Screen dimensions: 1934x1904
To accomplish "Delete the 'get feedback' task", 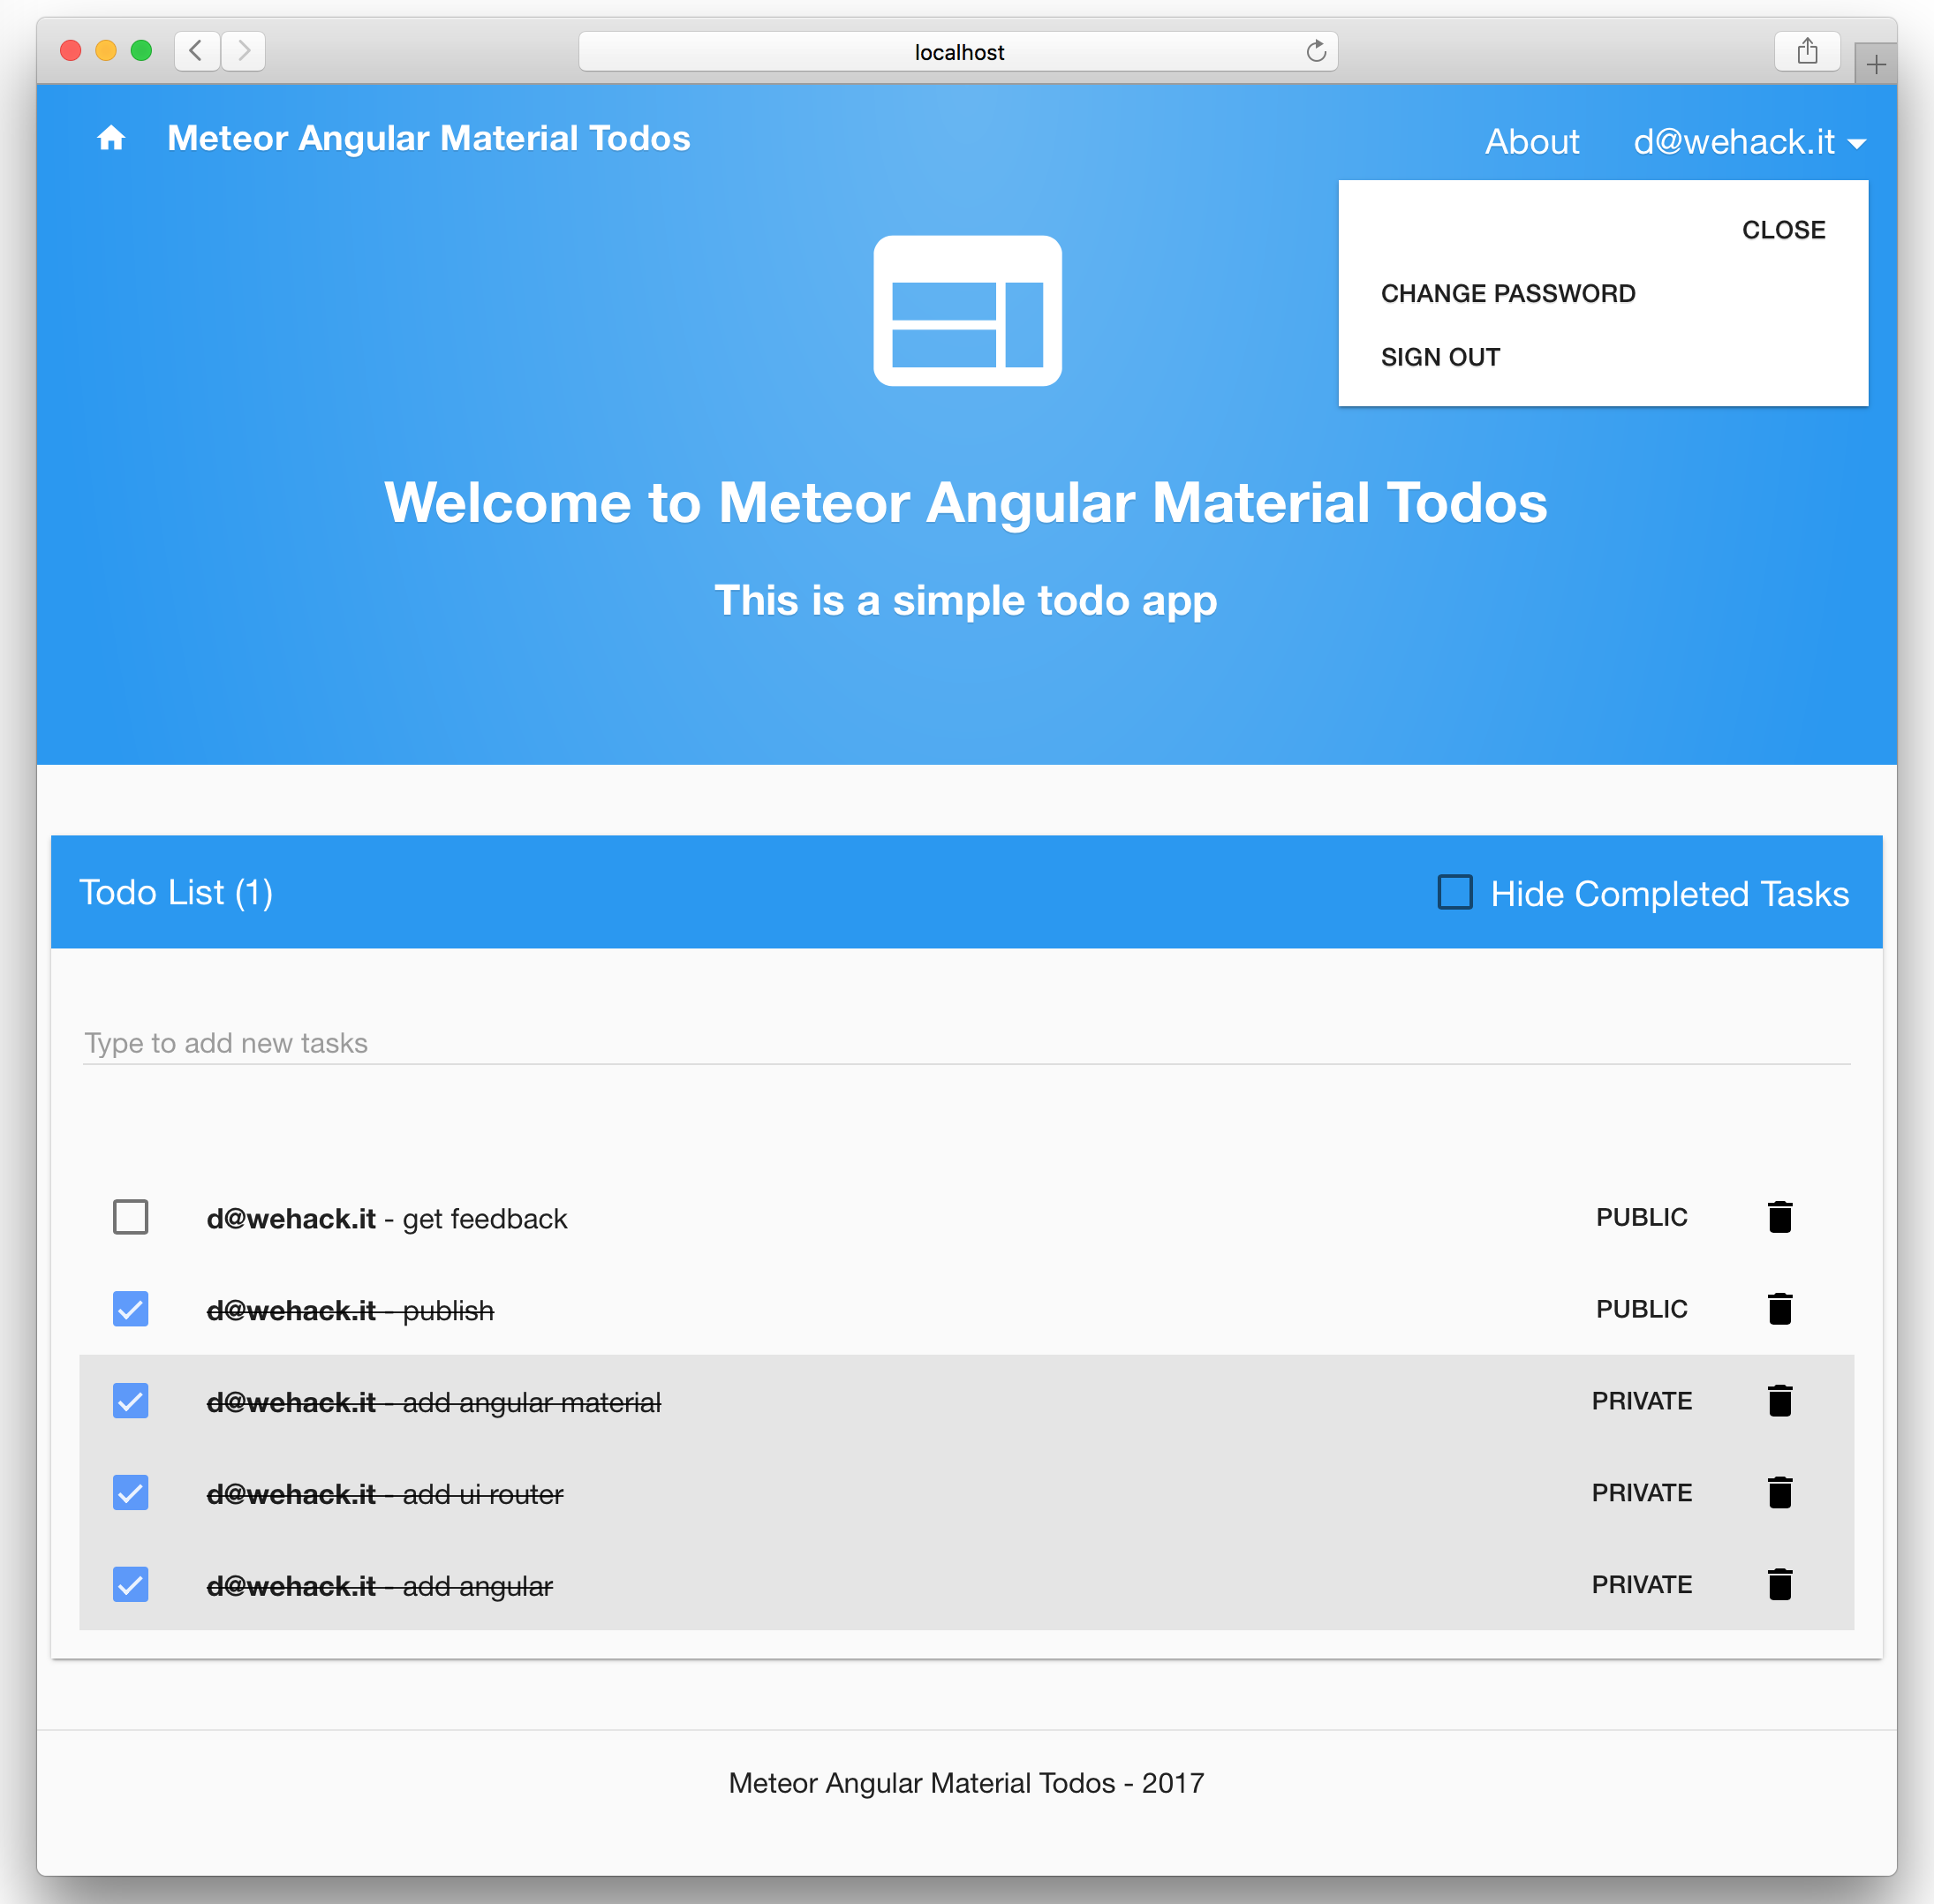I will [x=1779, y=1217].
